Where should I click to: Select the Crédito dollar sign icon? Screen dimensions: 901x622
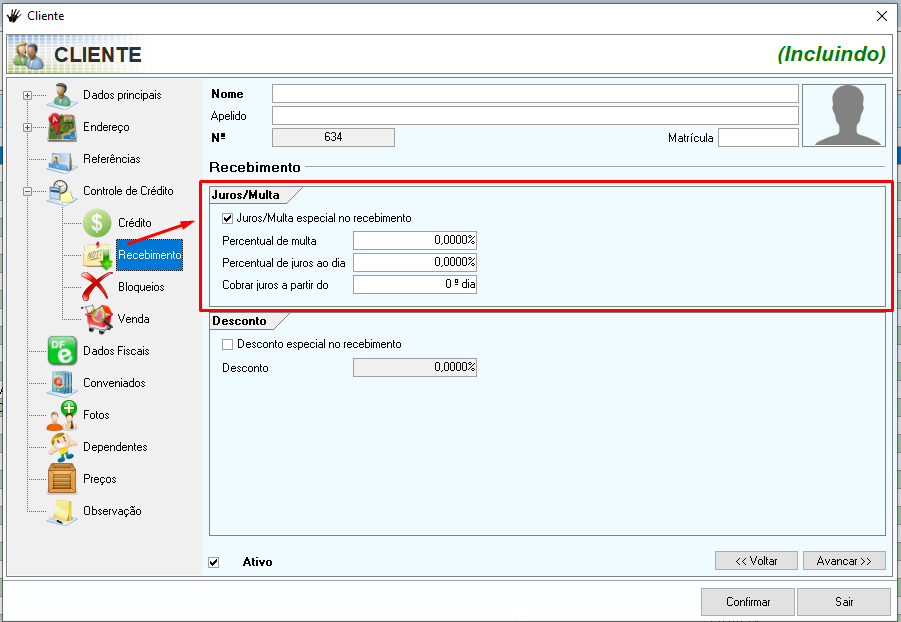[97, 223]
